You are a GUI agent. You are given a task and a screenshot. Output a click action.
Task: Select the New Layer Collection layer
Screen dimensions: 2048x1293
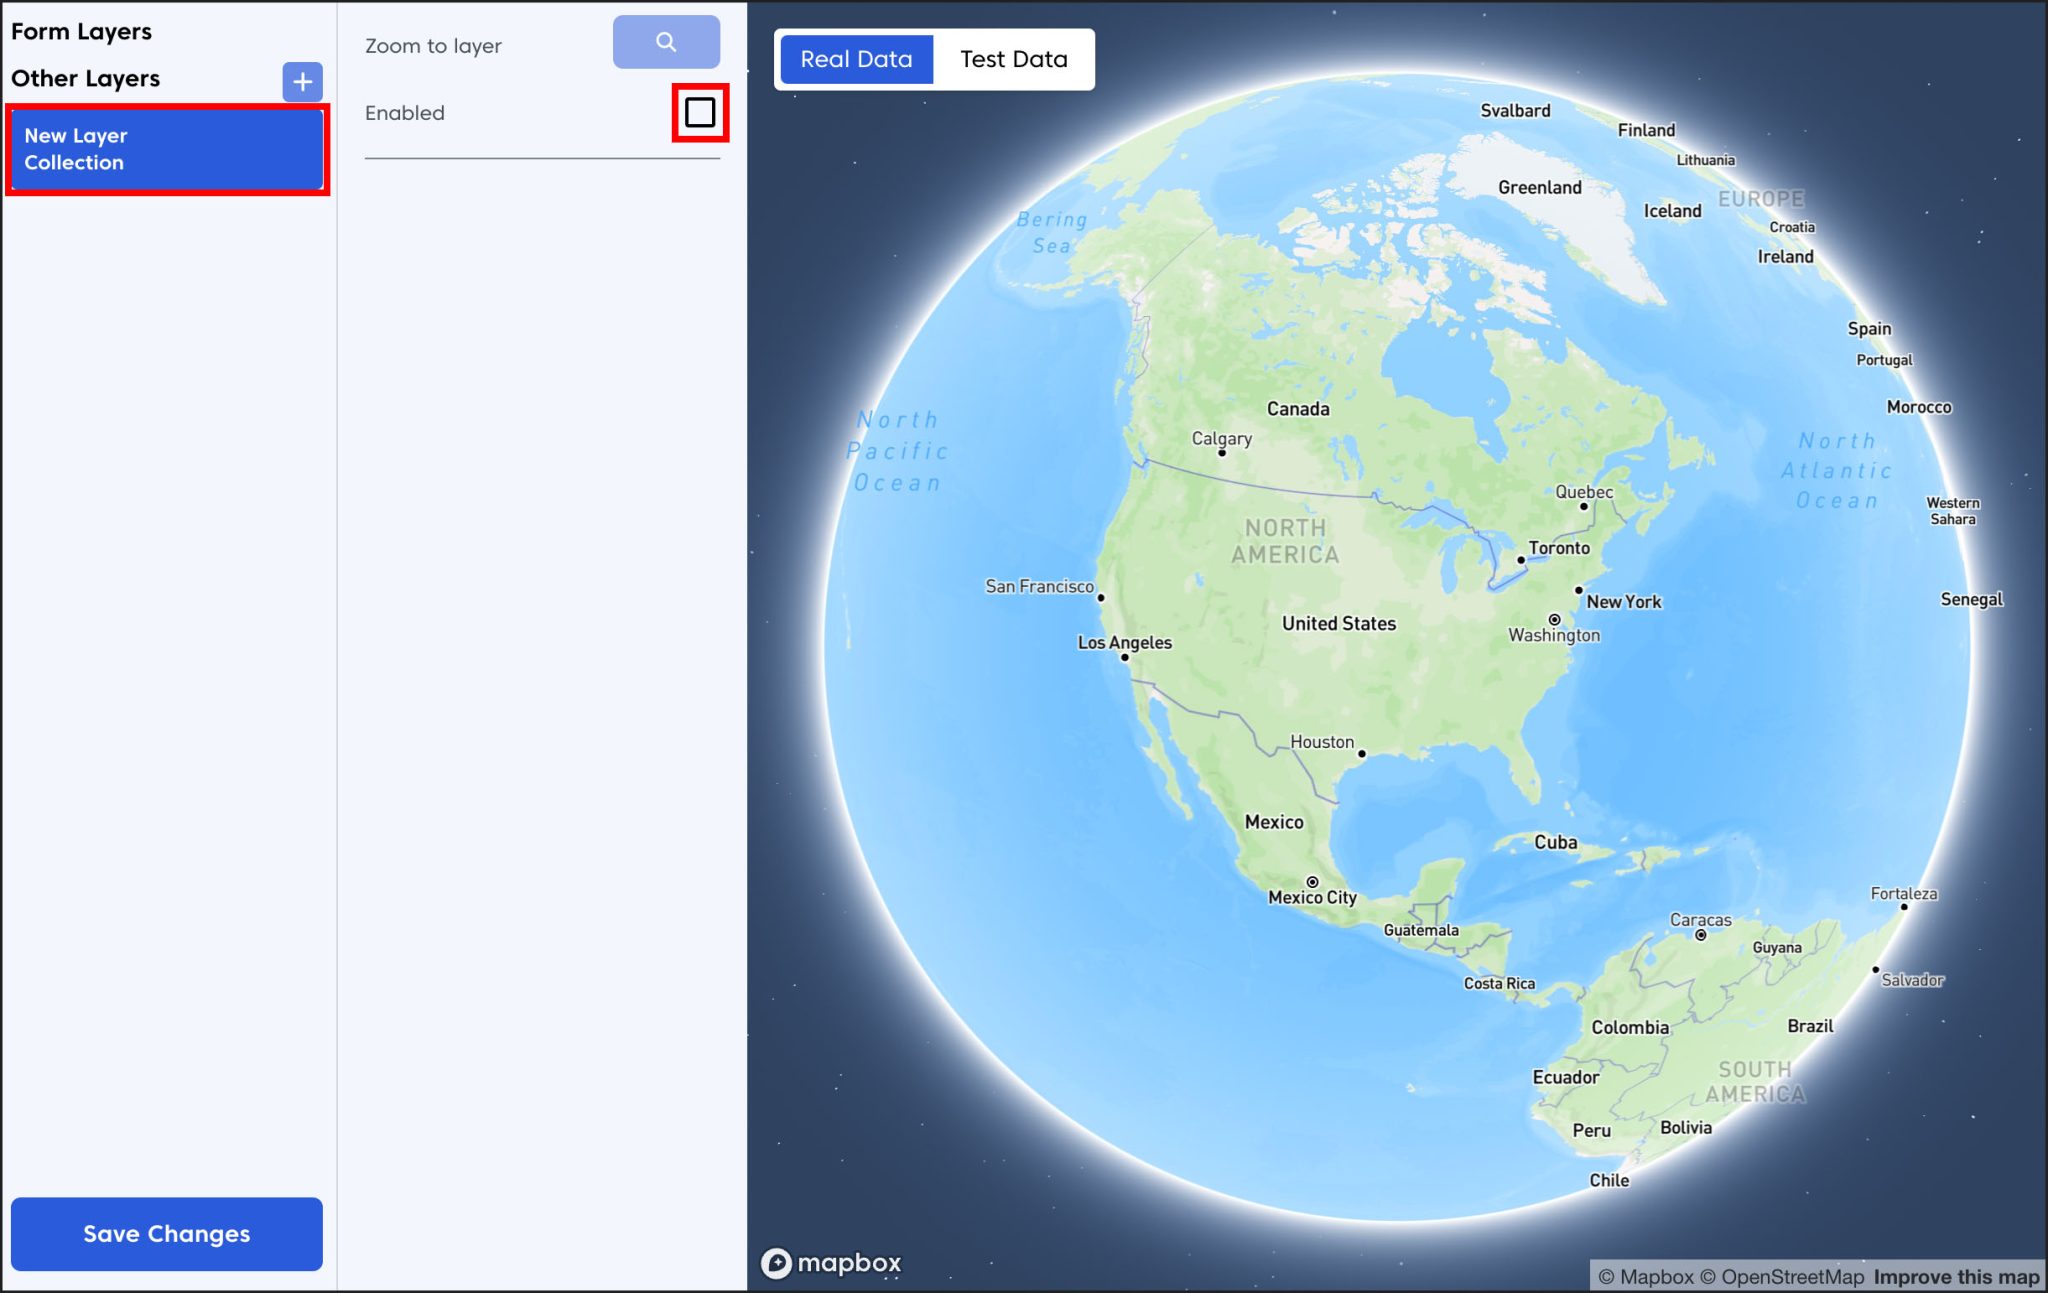click(166, 149)
